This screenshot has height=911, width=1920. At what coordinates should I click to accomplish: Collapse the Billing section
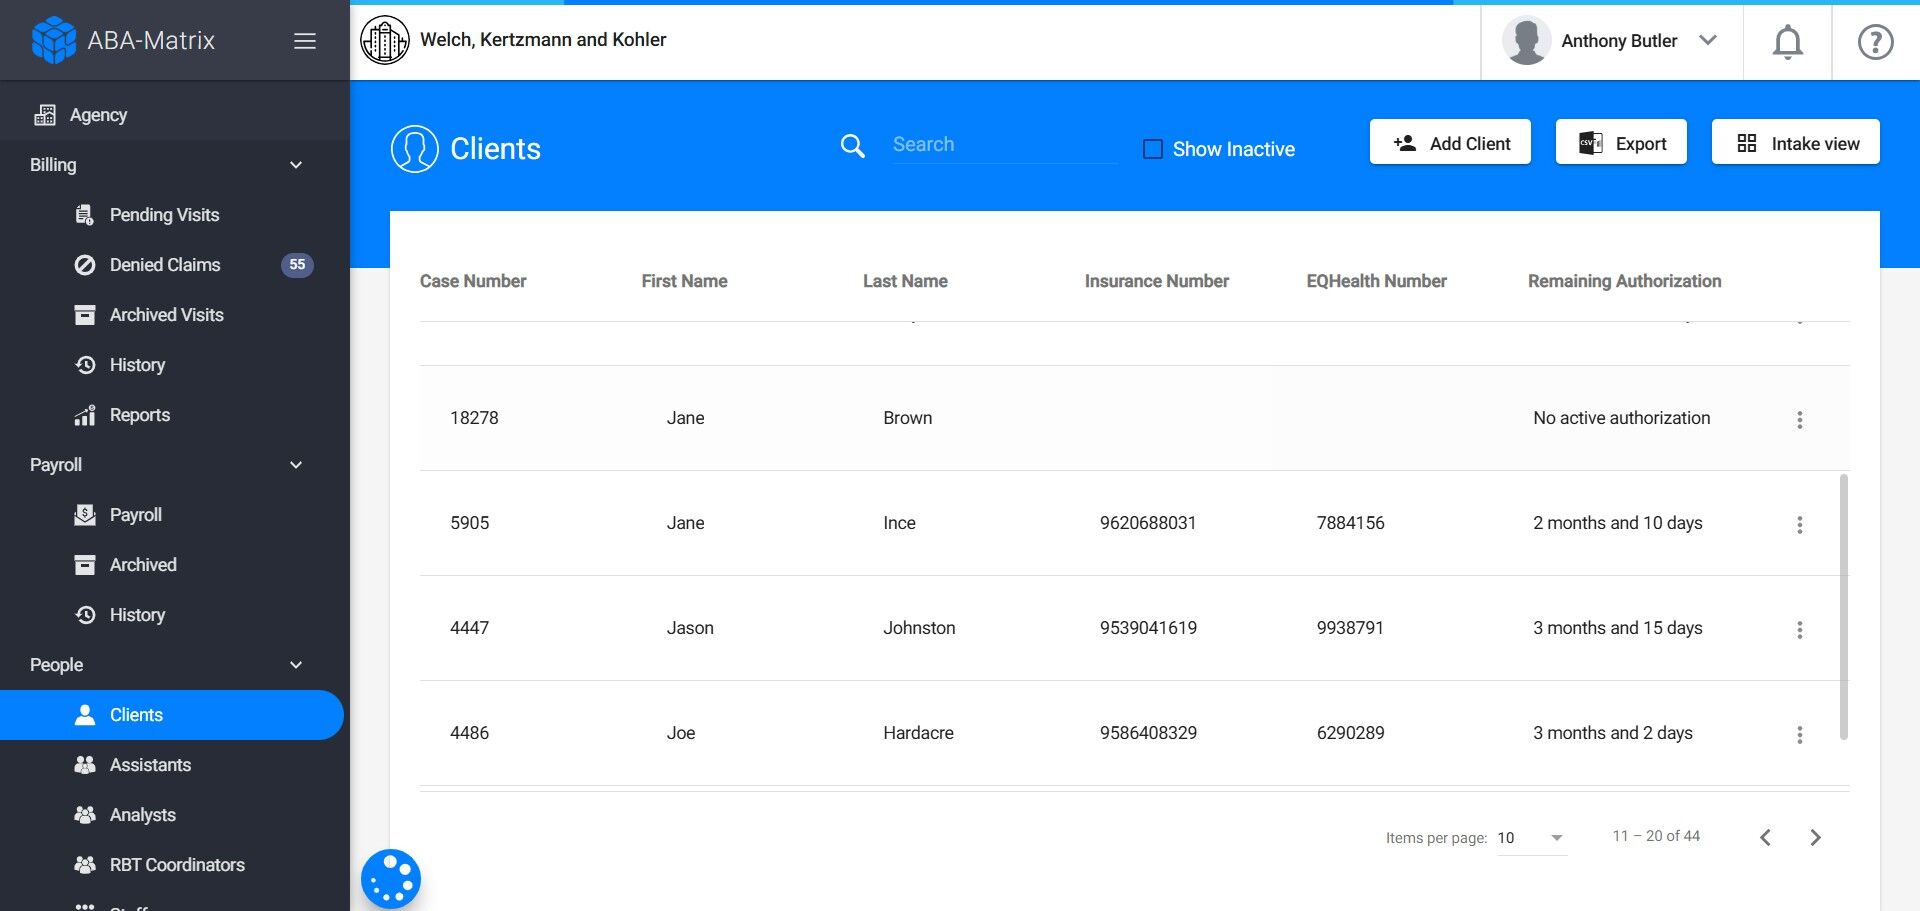coord(295,165)
